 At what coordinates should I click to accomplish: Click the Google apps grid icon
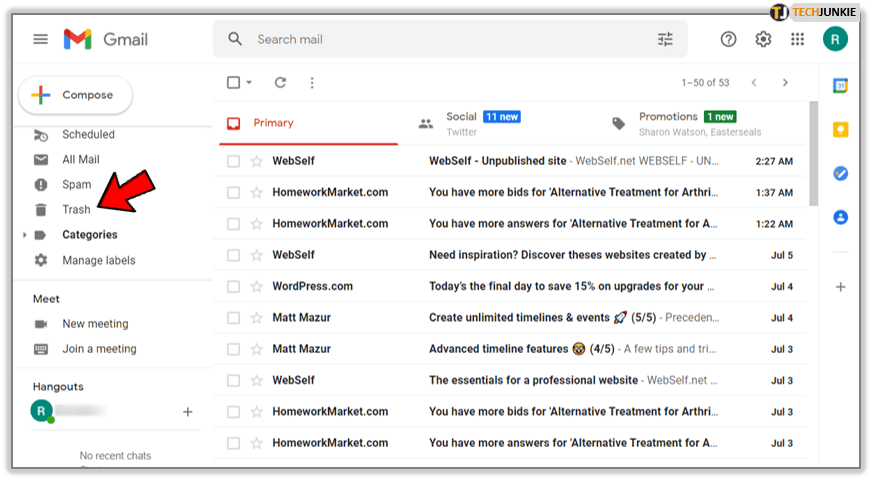coord(797,39)
